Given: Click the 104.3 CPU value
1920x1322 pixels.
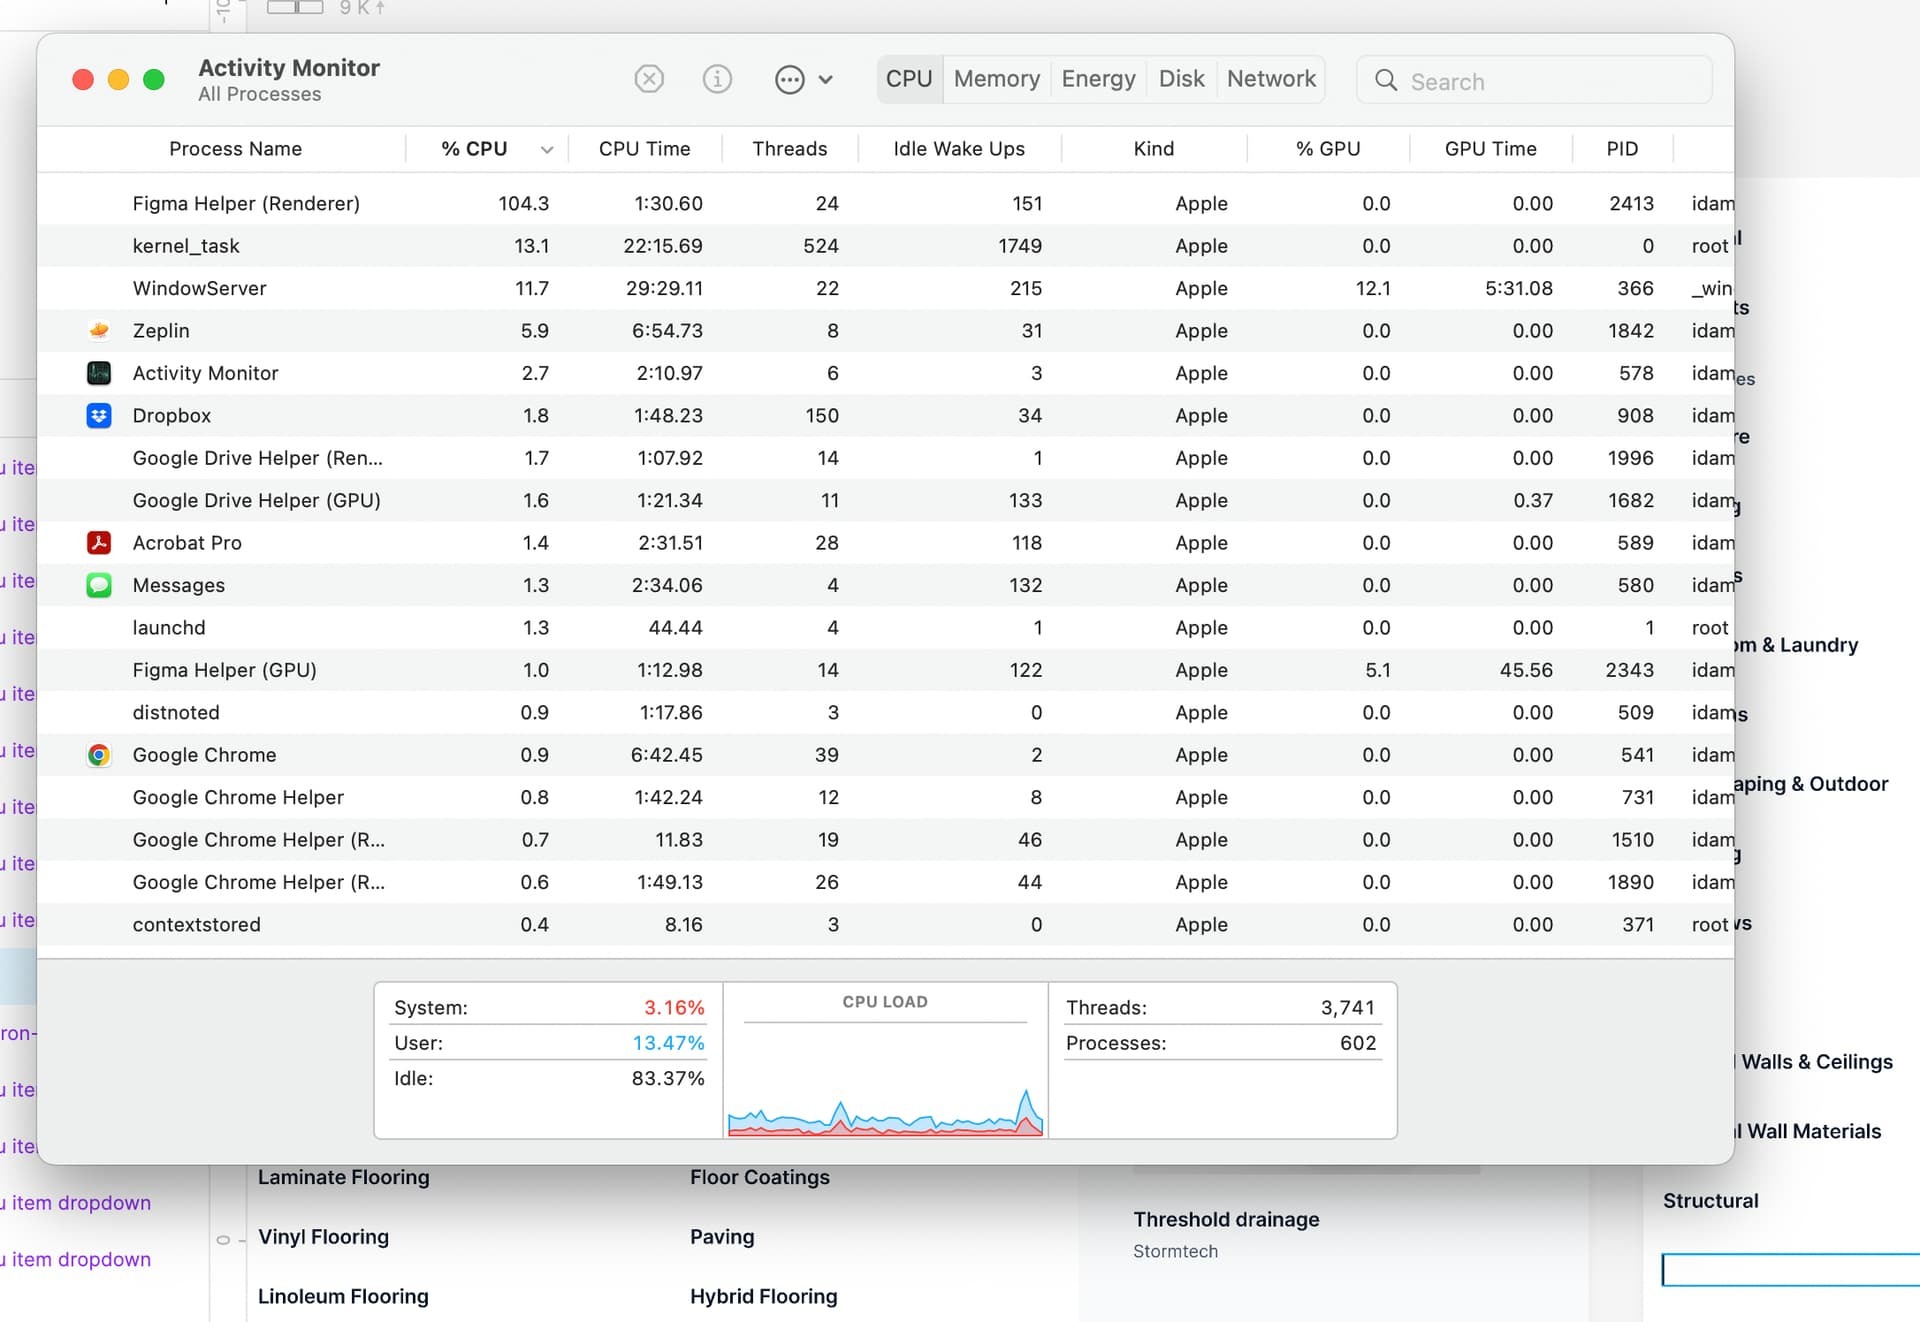Looking at the screenshot, I should click(x=524, y=203).
